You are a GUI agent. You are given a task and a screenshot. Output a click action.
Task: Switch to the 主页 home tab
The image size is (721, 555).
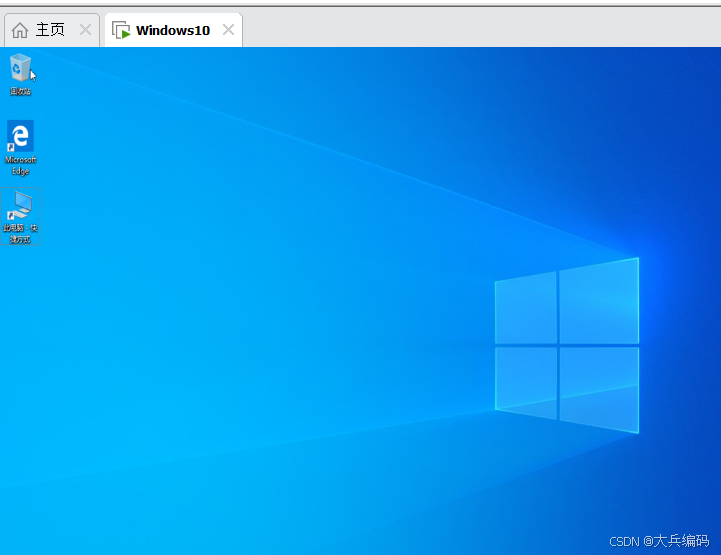click(x=50, y=30)
